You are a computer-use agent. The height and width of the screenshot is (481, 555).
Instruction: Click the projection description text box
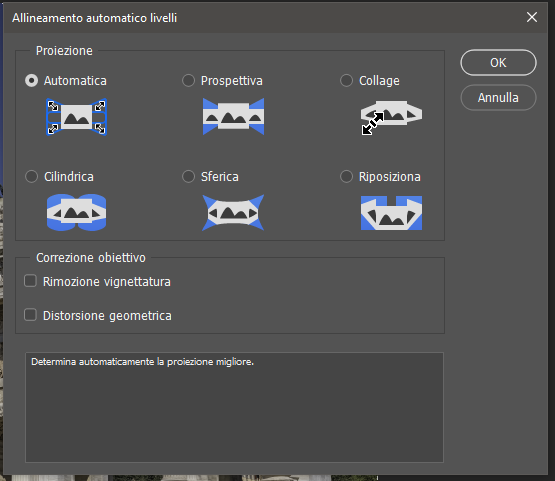pyautogui.click(x=234, y=407)
